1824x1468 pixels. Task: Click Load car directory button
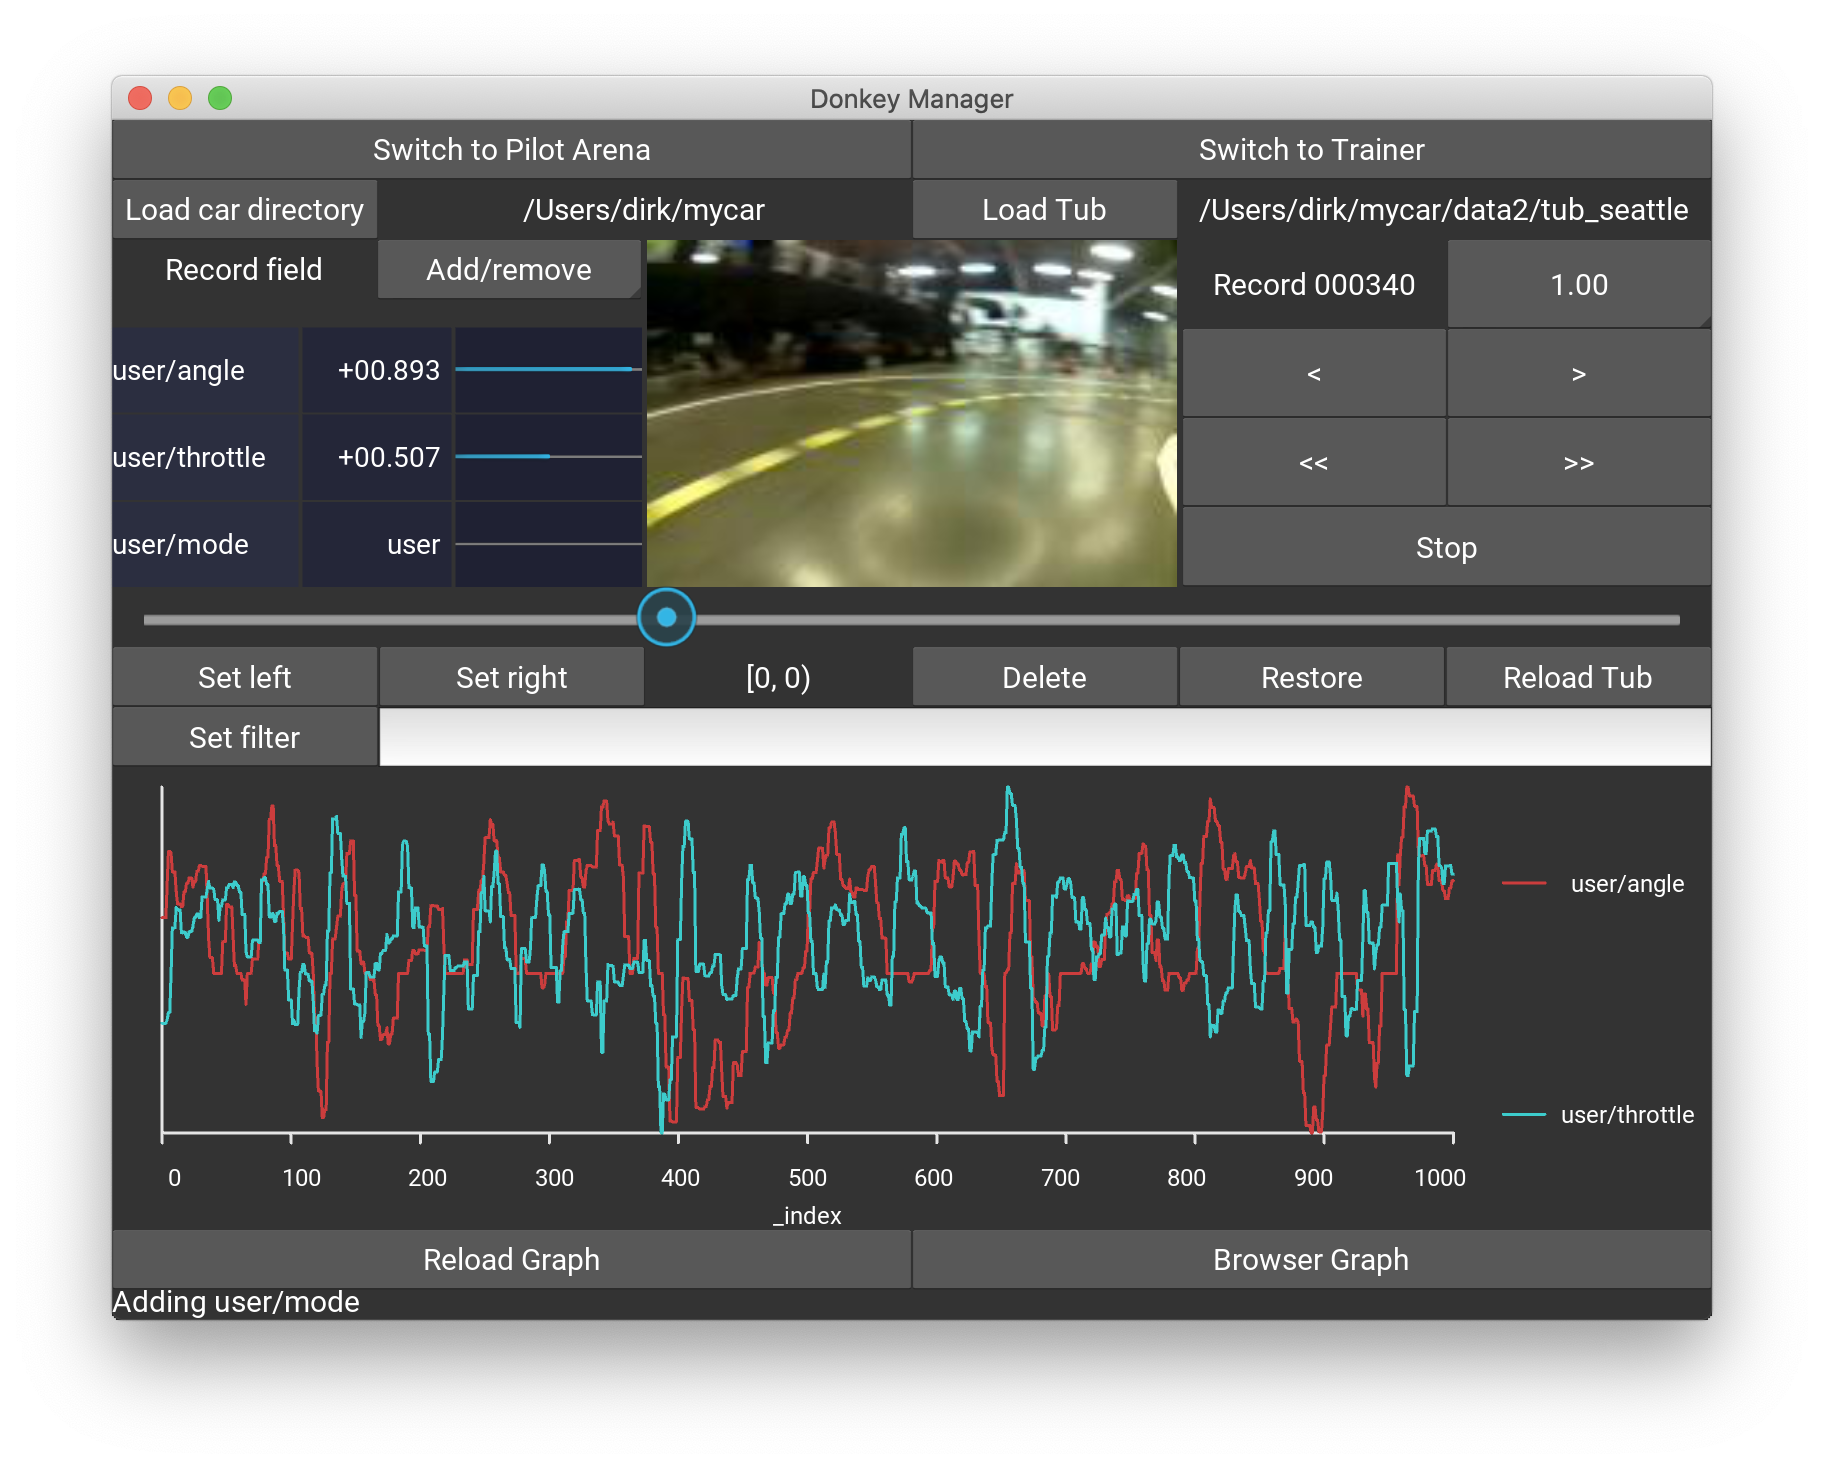point(244,209)
